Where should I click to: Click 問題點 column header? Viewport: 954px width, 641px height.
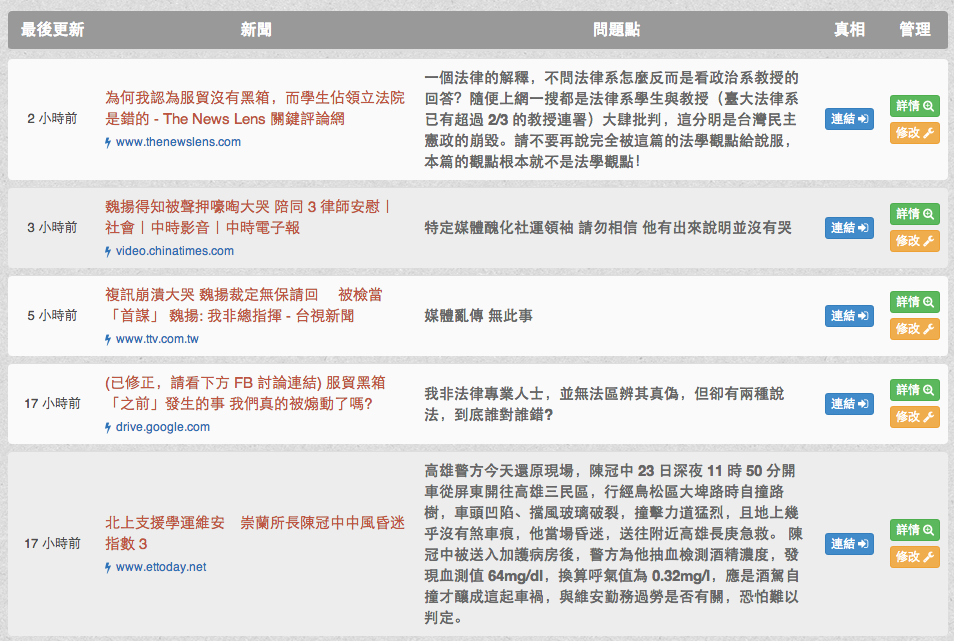pyautogui.click(x=616, y=29)
